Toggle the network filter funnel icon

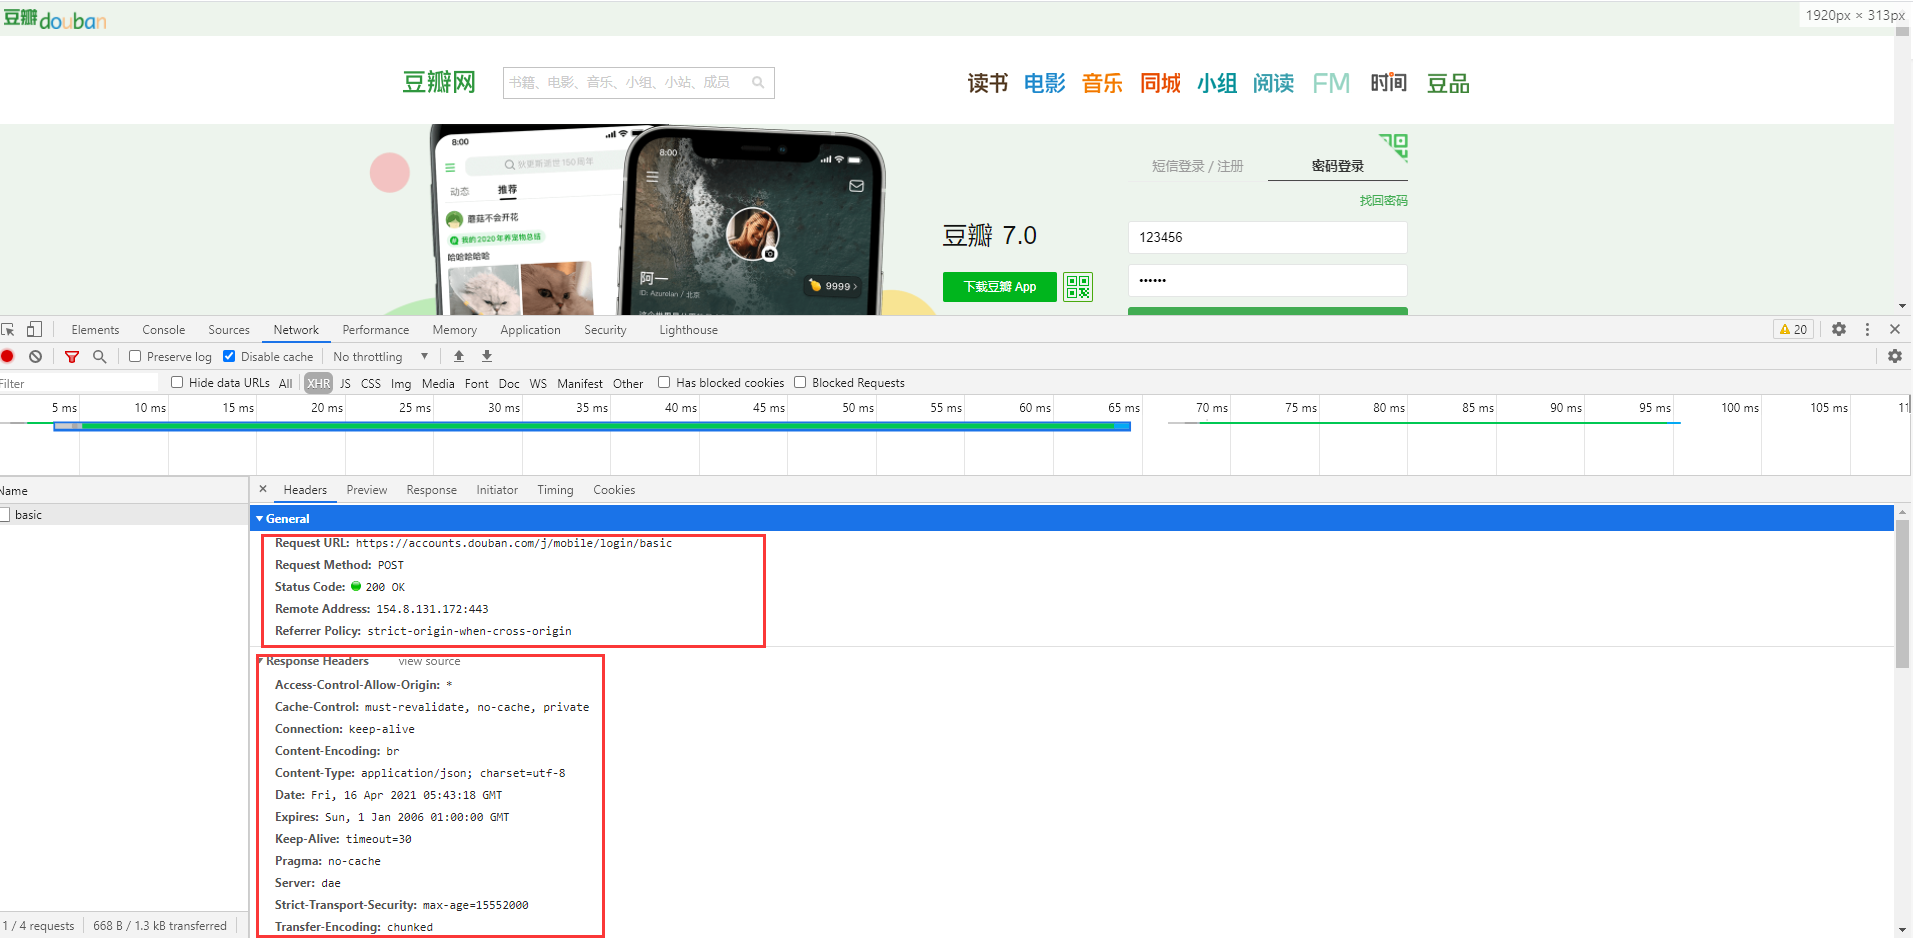coord(72,356)
